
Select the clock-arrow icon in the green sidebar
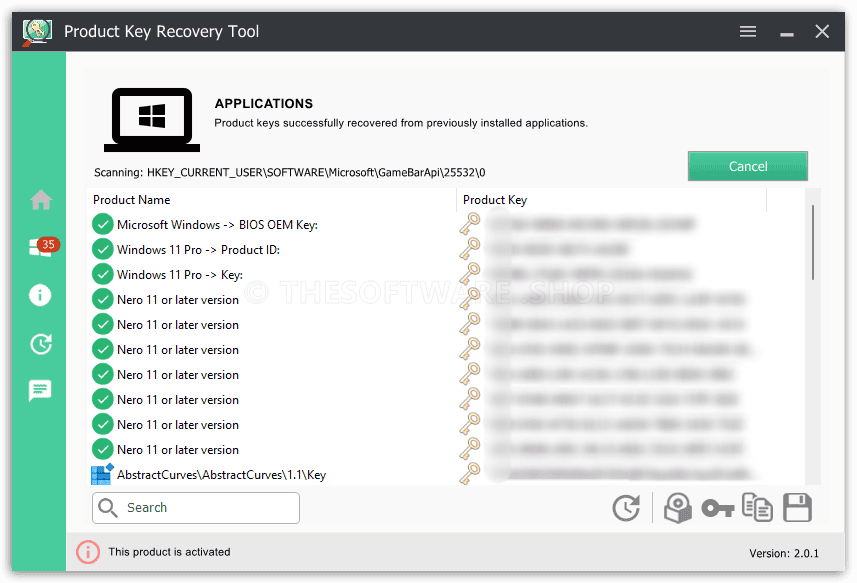(x=41, y=344)
